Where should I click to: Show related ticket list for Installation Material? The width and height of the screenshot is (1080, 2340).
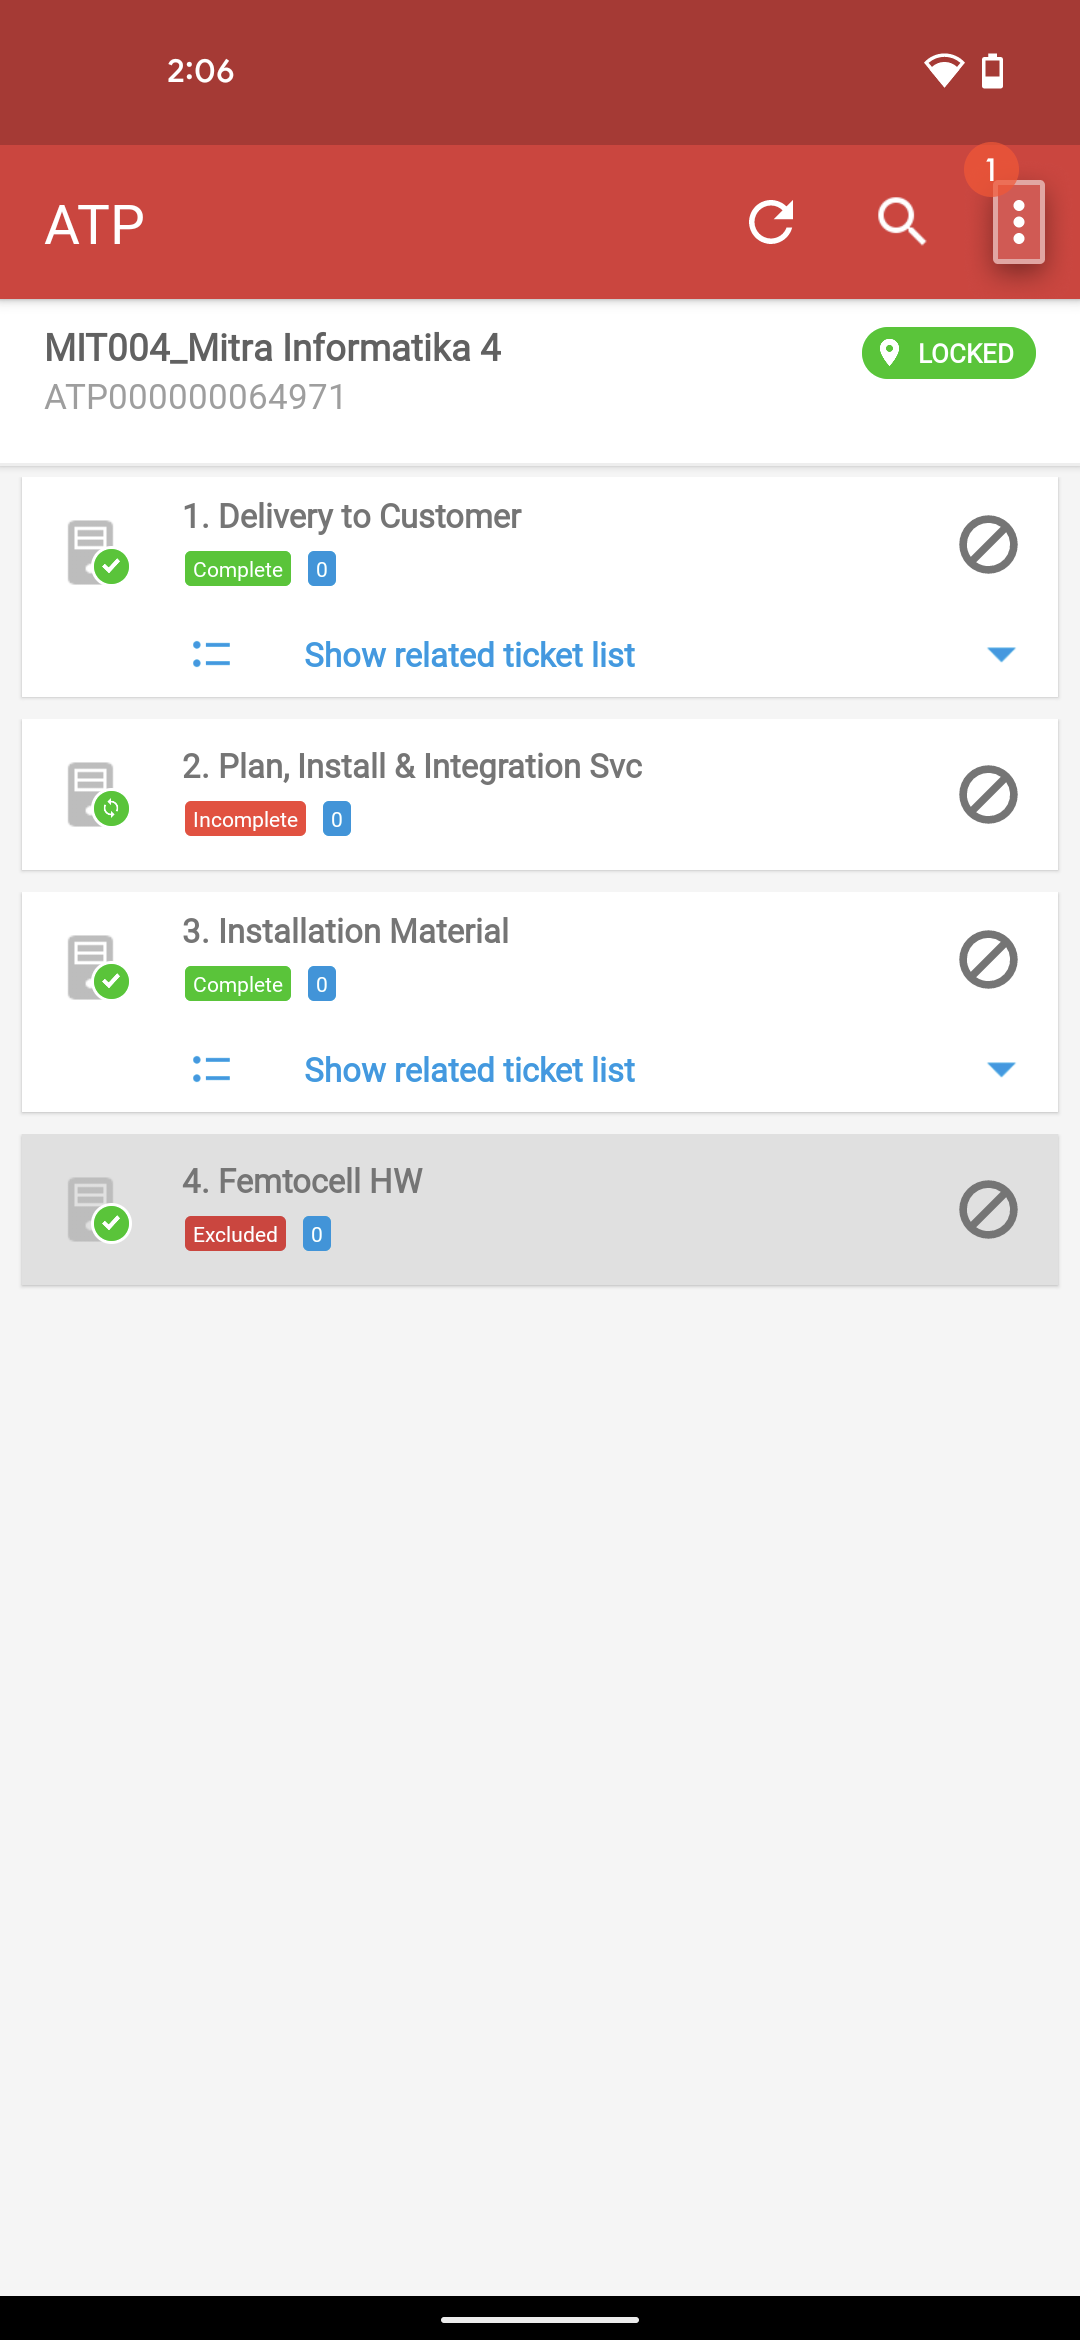469,1070
